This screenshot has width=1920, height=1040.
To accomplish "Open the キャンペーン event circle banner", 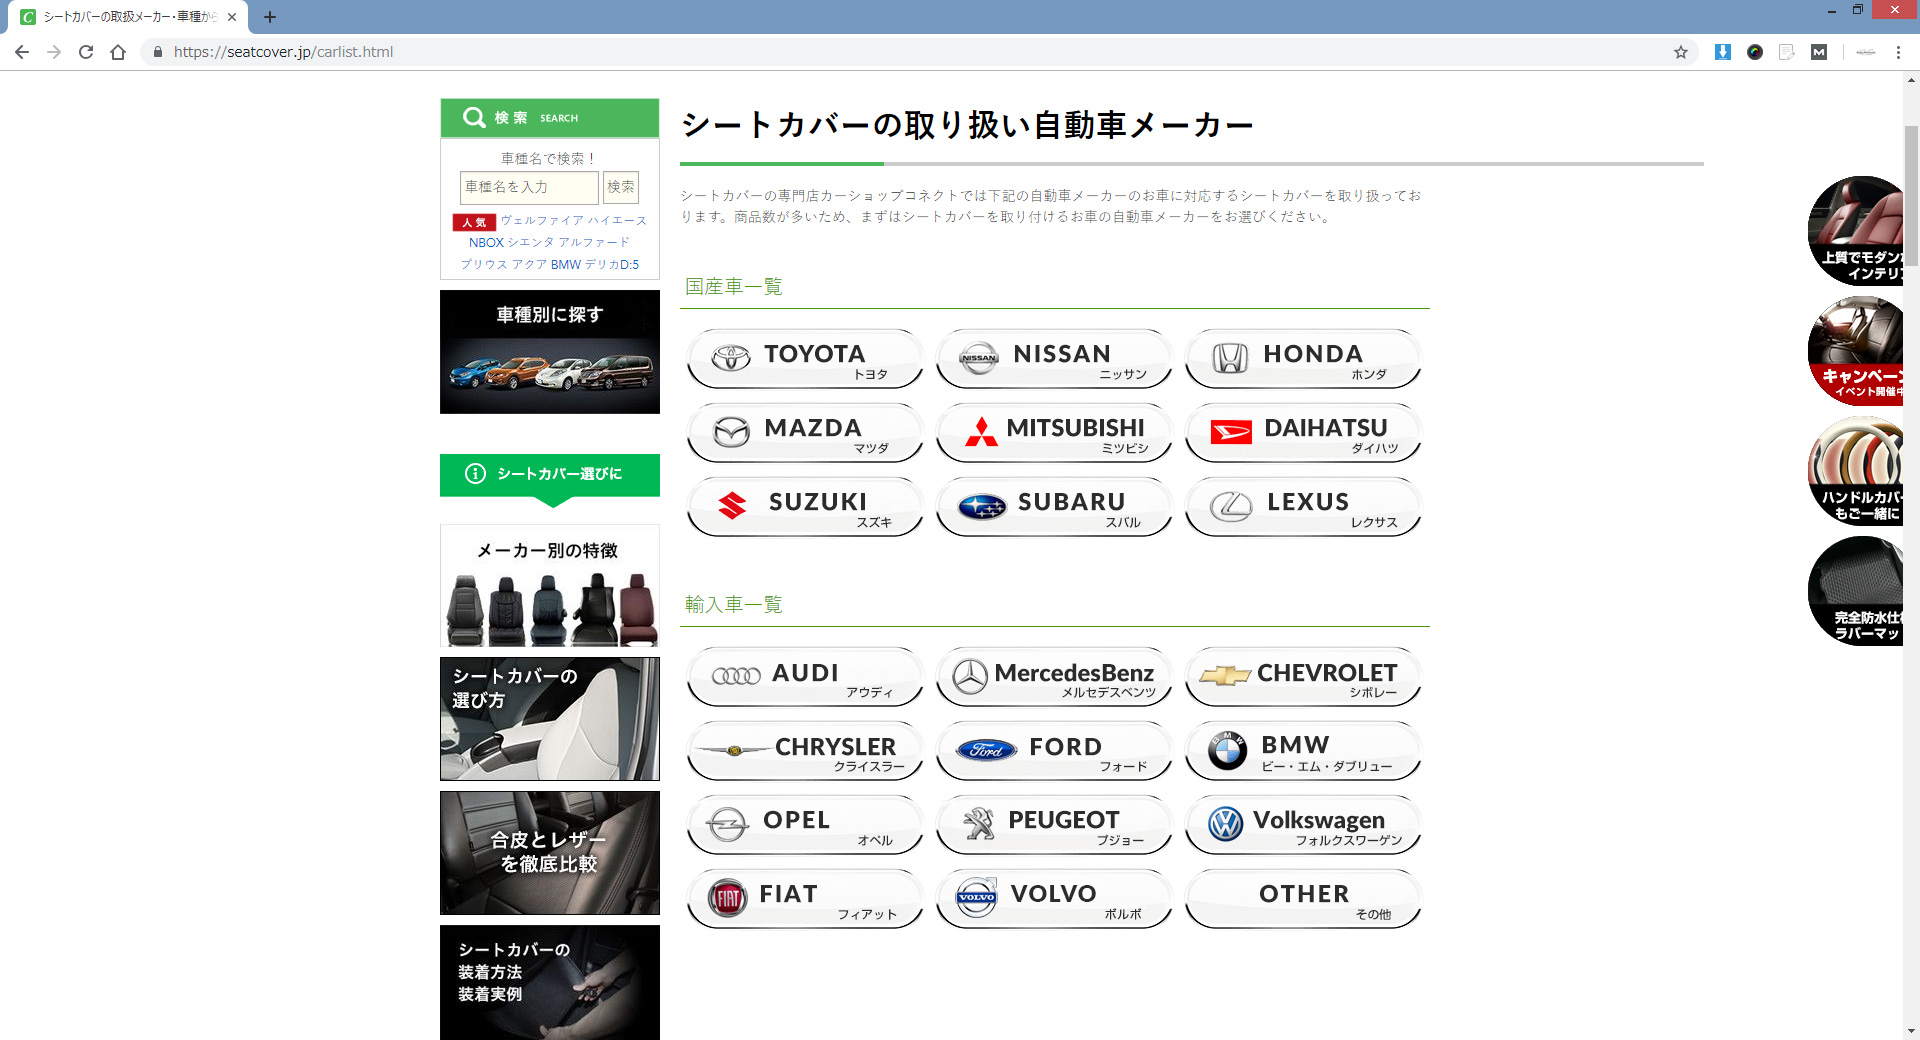I will pyautogui.click(x=1856, y=351).
